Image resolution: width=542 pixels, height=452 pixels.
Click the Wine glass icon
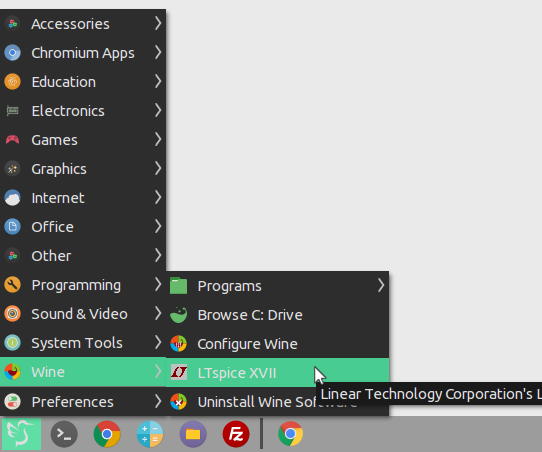13,372
